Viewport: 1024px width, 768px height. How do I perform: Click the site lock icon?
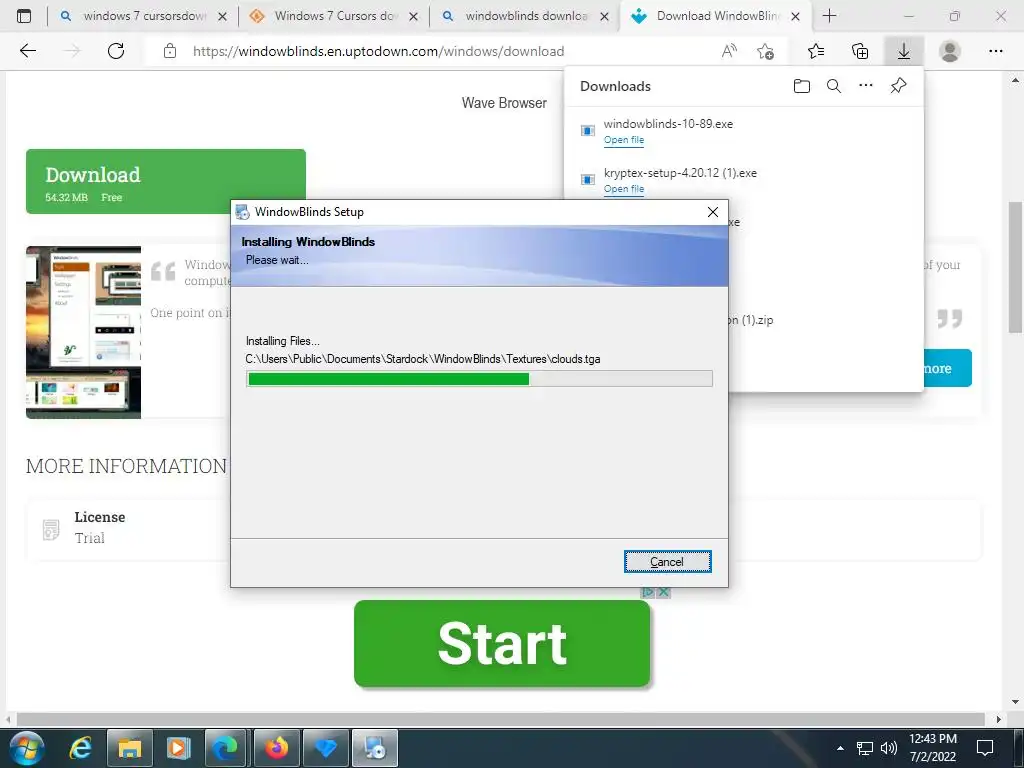pyautogui.click(x=170, y=51)
